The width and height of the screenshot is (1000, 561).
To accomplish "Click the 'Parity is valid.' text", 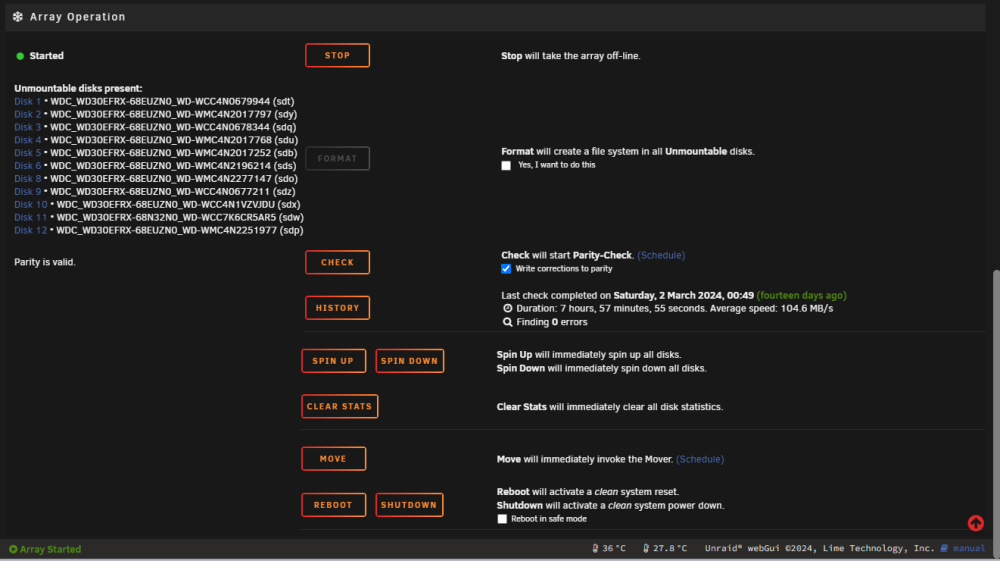I will 45,262.
